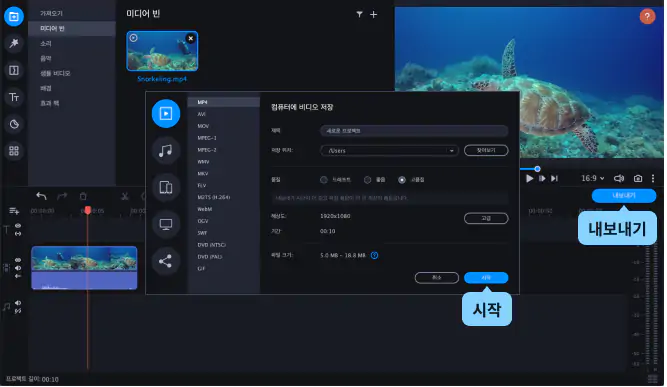
Task: Open the share online export icon
Action: pos(166,262)
